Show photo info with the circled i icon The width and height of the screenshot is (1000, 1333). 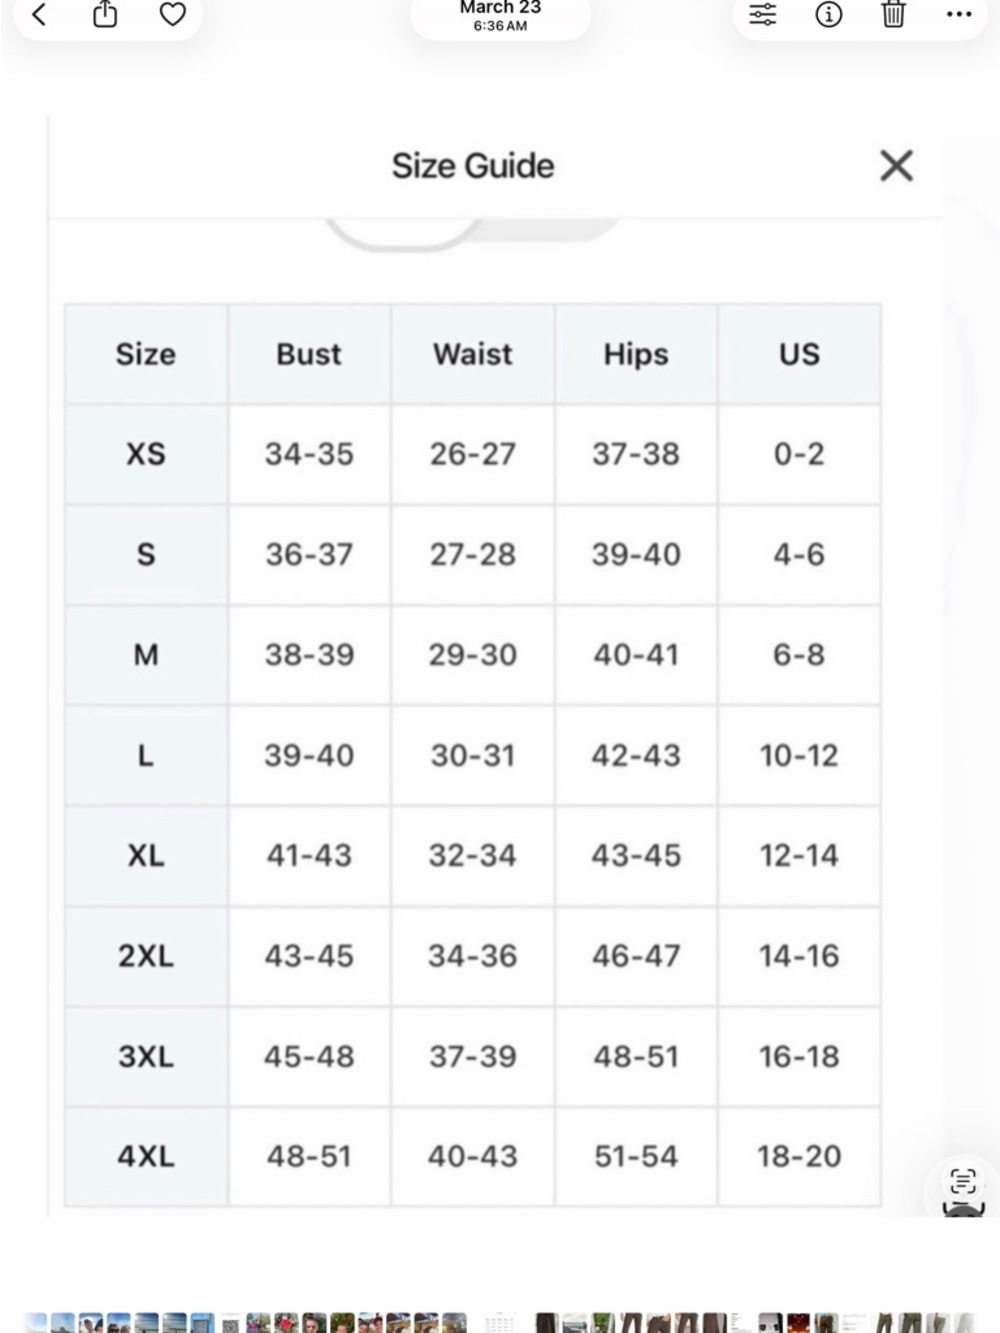pyautogui.click(x=828, y=14)
